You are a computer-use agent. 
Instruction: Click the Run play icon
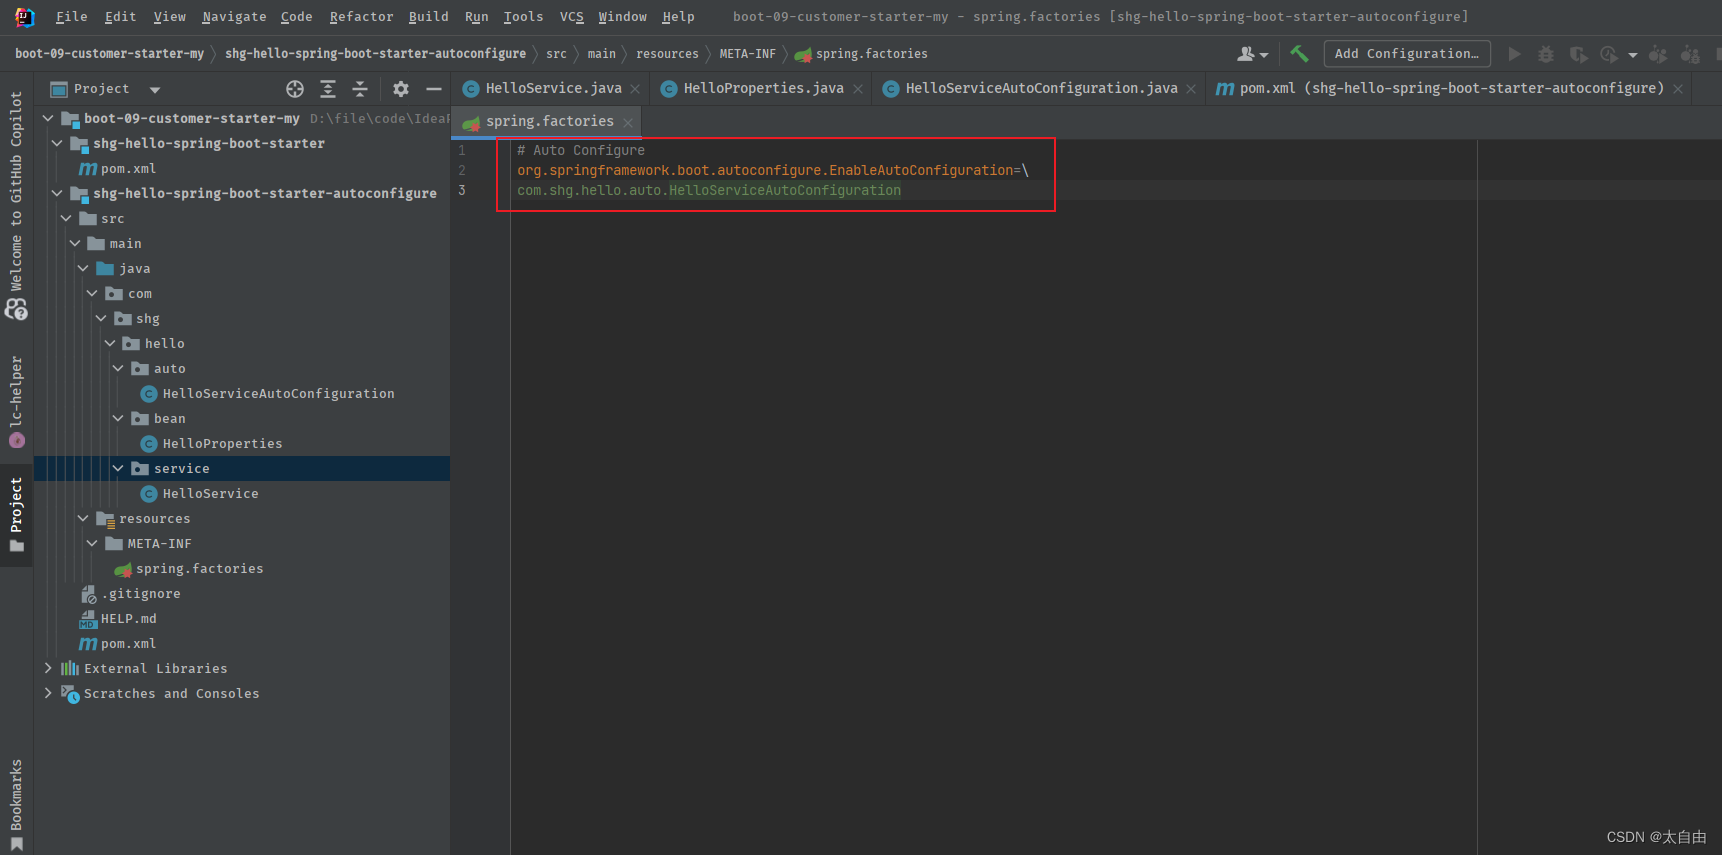pyautogui.click(x=1514, y=54)
